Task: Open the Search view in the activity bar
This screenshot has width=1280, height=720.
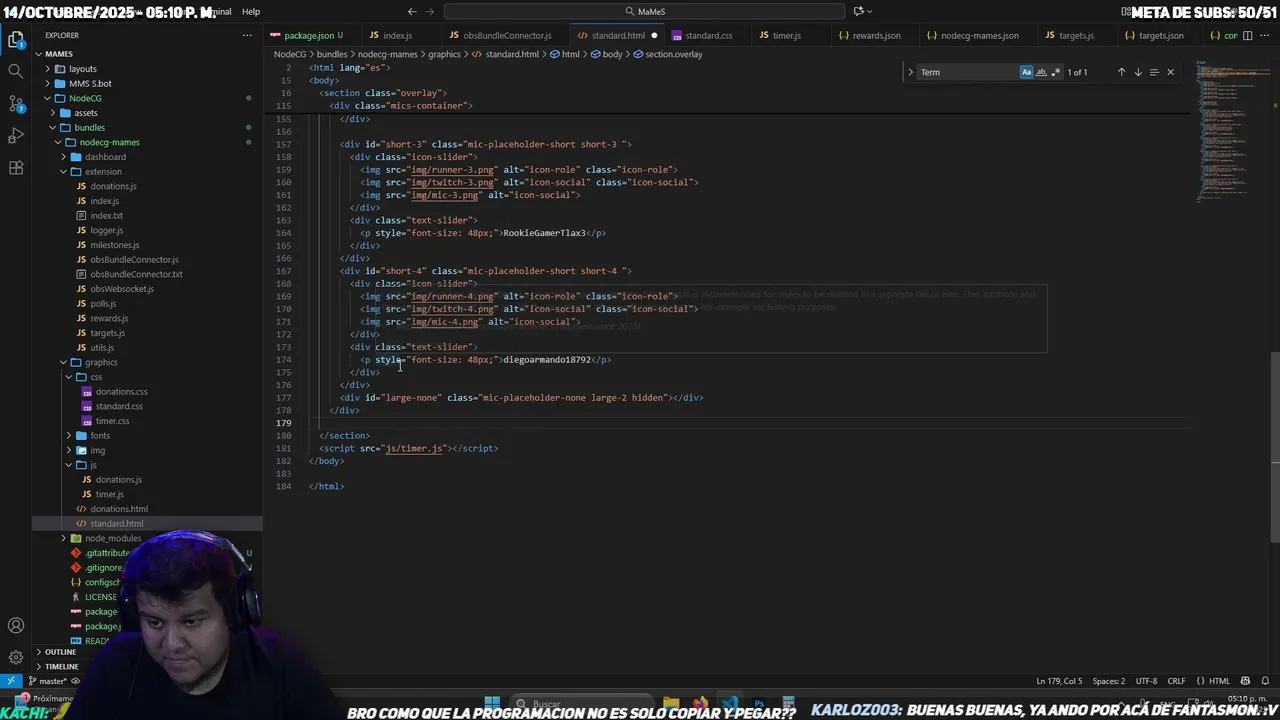Action: point(16,72)
